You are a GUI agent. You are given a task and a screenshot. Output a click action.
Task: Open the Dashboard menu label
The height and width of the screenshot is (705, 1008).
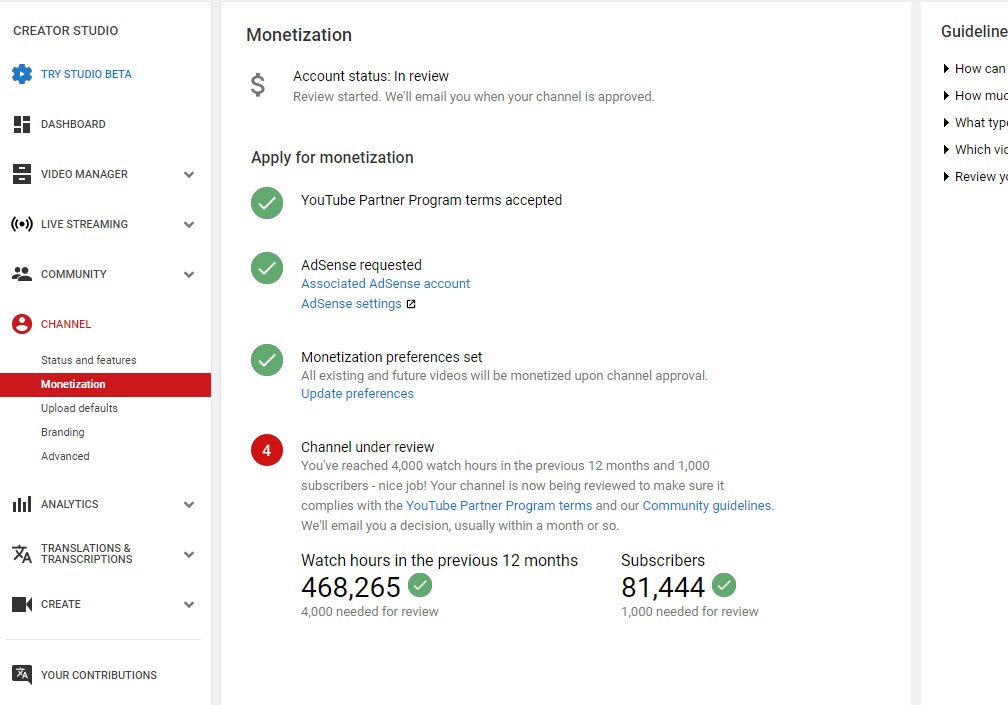point(73,124)
